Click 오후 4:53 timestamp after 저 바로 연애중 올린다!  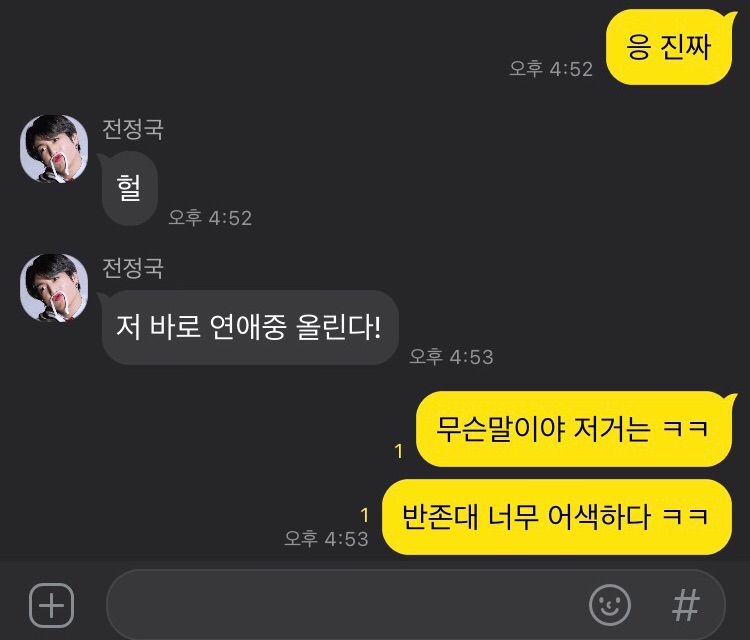tap(451, 357)
